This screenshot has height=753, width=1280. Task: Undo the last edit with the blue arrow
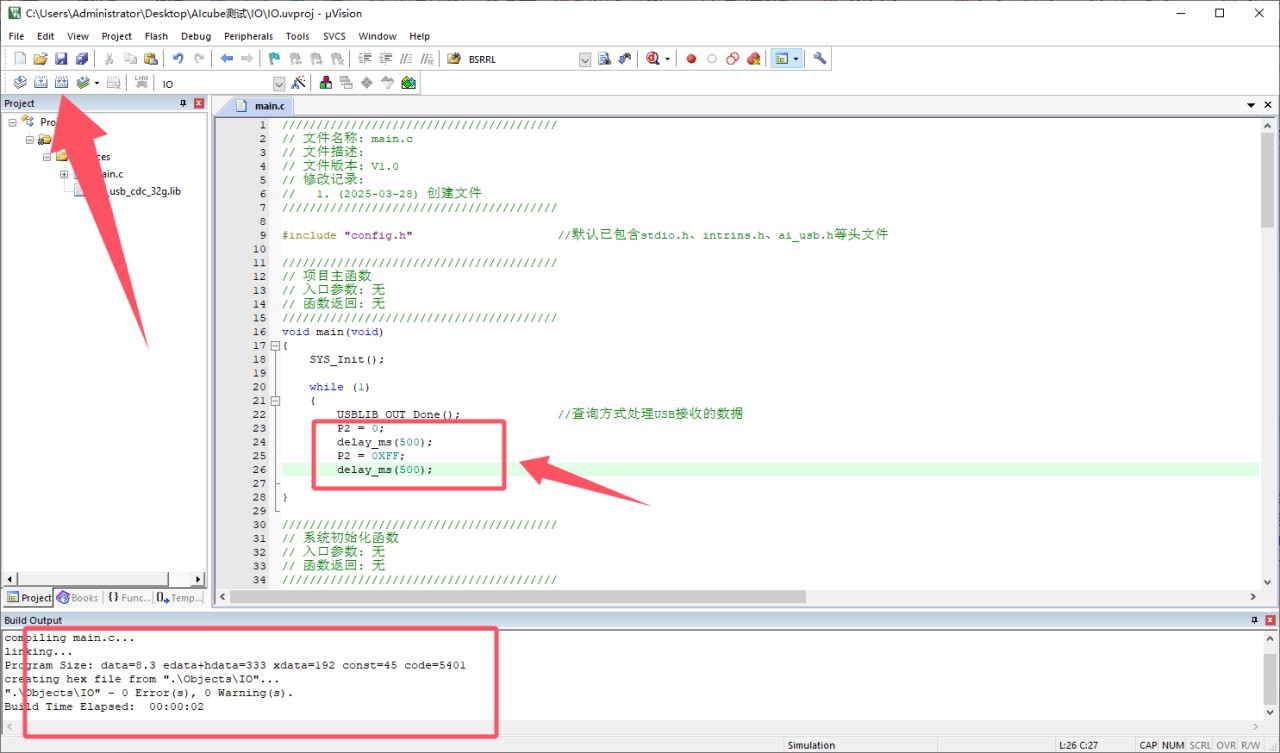[x=178, y=59]
